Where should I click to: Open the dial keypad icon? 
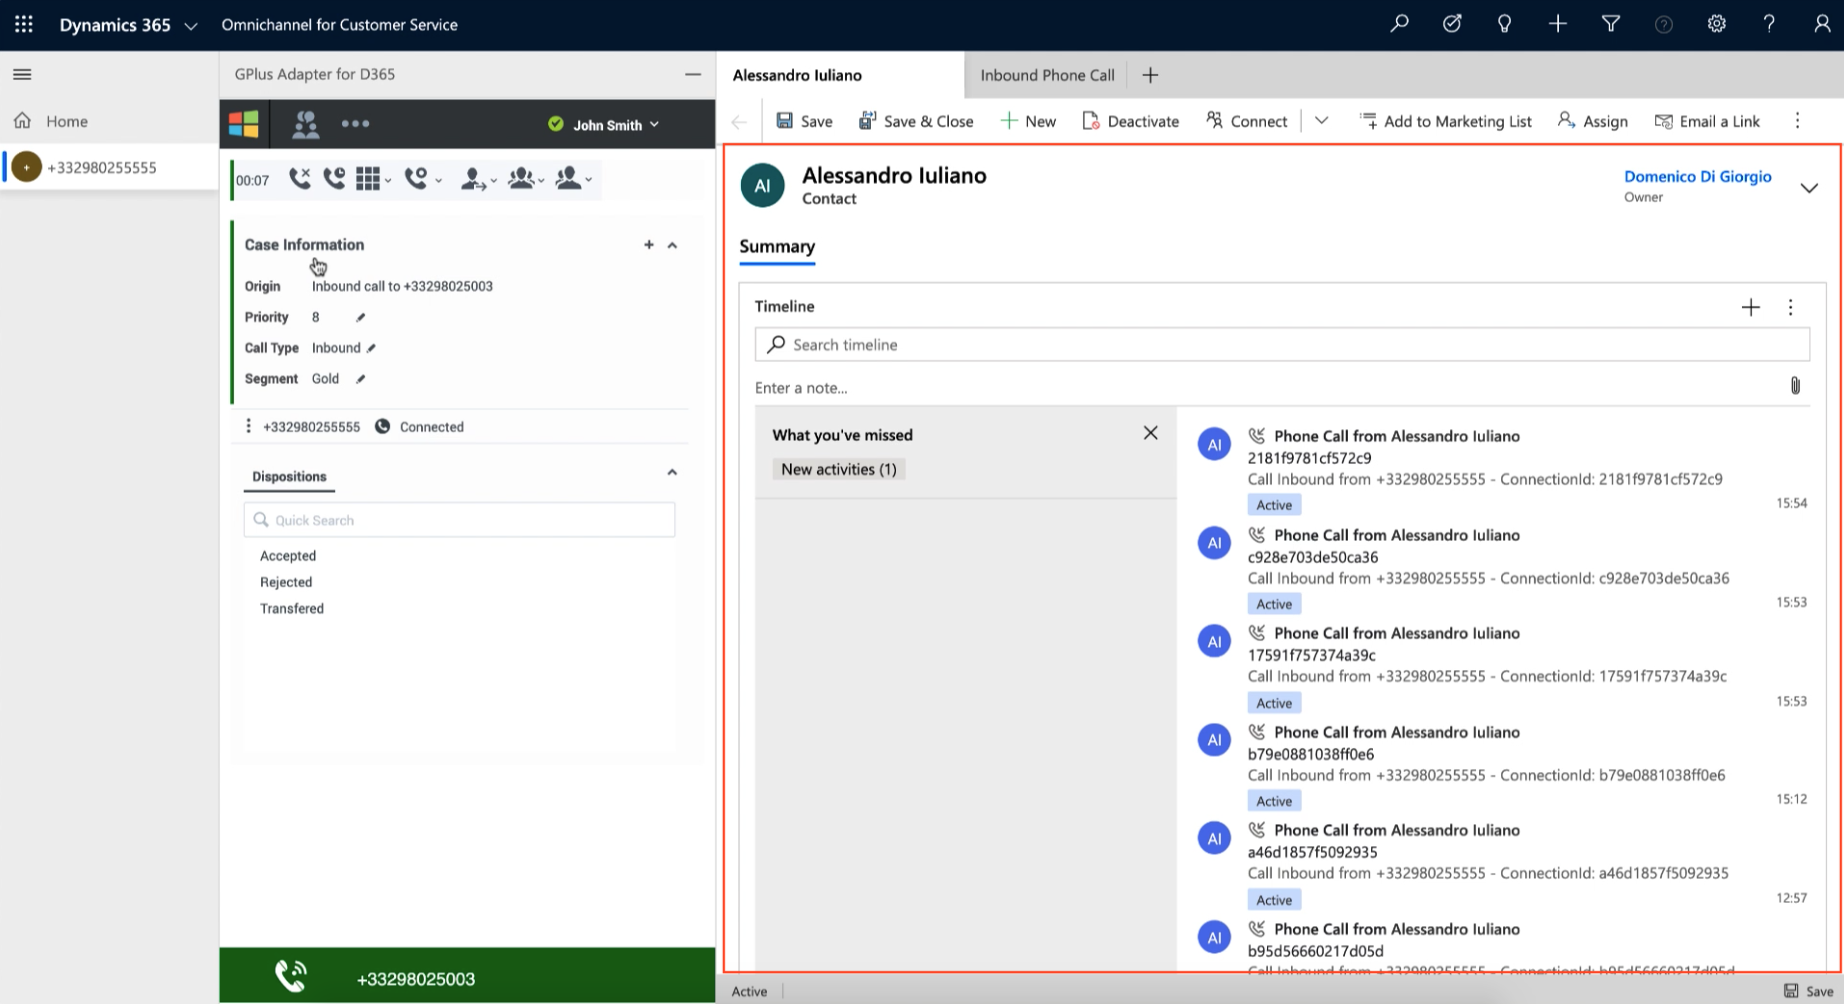coord(368,179)
